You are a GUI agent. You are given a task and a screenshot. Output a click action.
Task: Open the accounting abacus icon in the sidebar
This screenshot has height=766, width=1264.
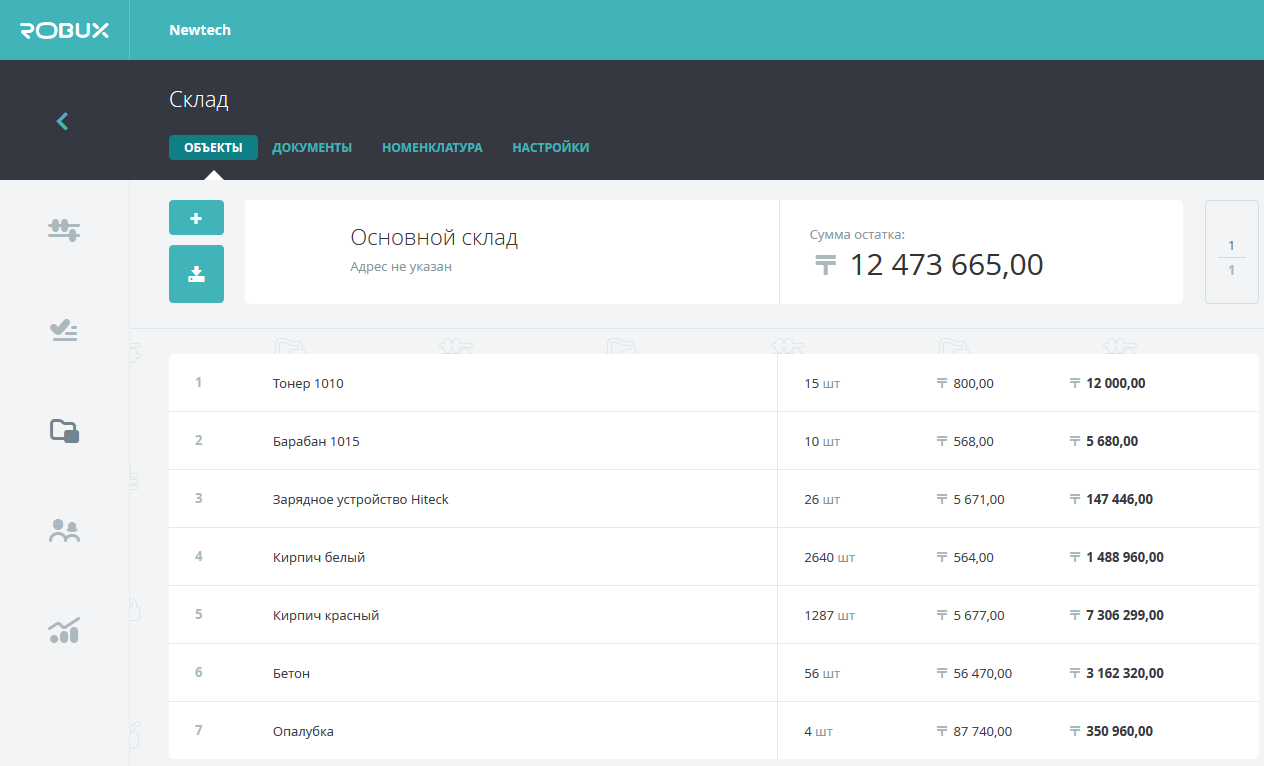64,229
